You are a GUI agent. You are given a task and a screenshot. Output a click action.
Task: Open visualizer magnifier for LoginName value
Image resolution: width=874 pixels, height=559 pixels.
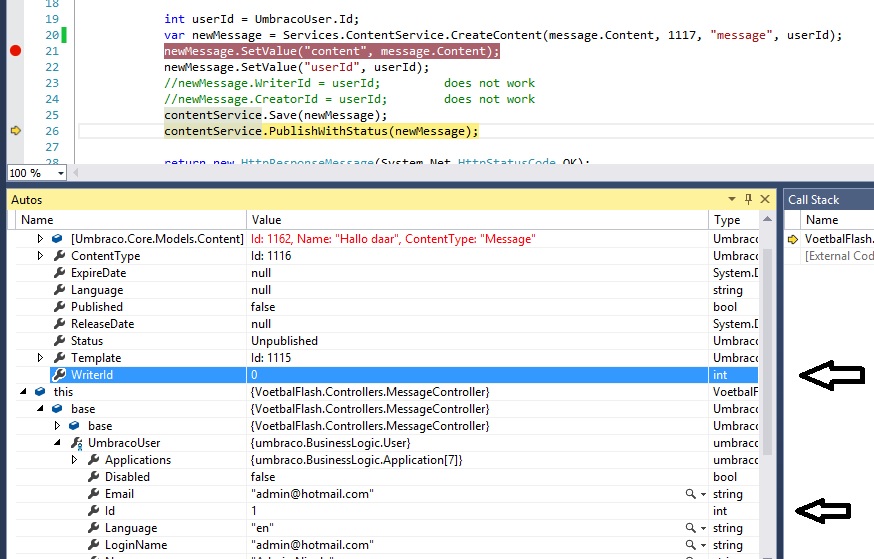pyautogui.click(x=691, y=545)
